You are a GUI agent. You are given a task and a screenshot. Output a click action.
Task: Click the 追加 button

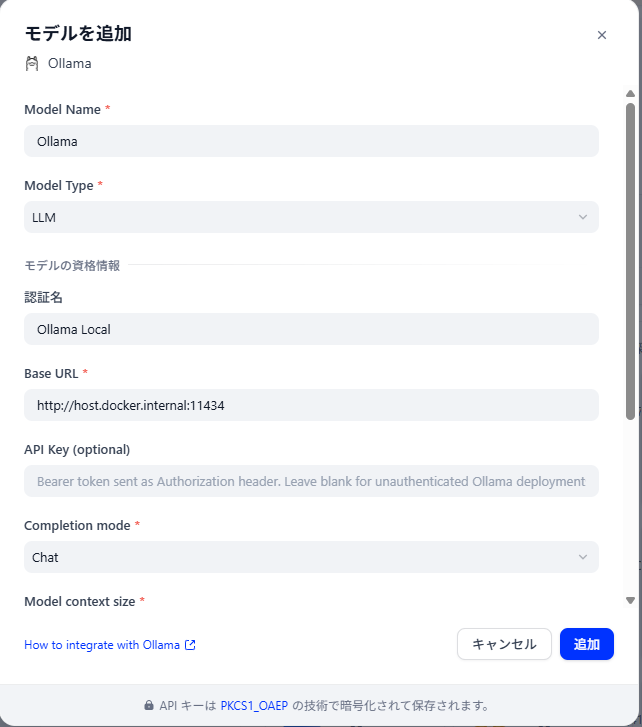(x=586, y=644)
